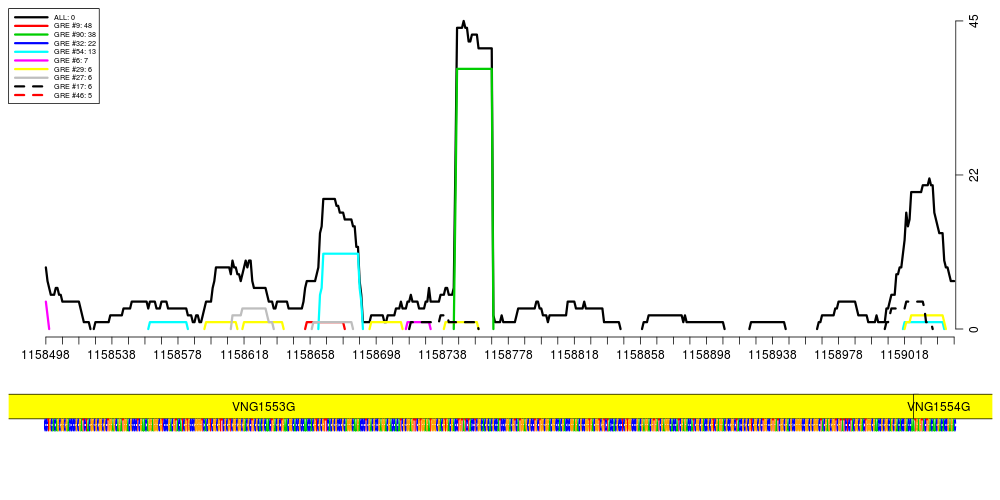Click the short magenta line at far left
The width and height of the screenshot is (1000, 500).
point(47,314)
